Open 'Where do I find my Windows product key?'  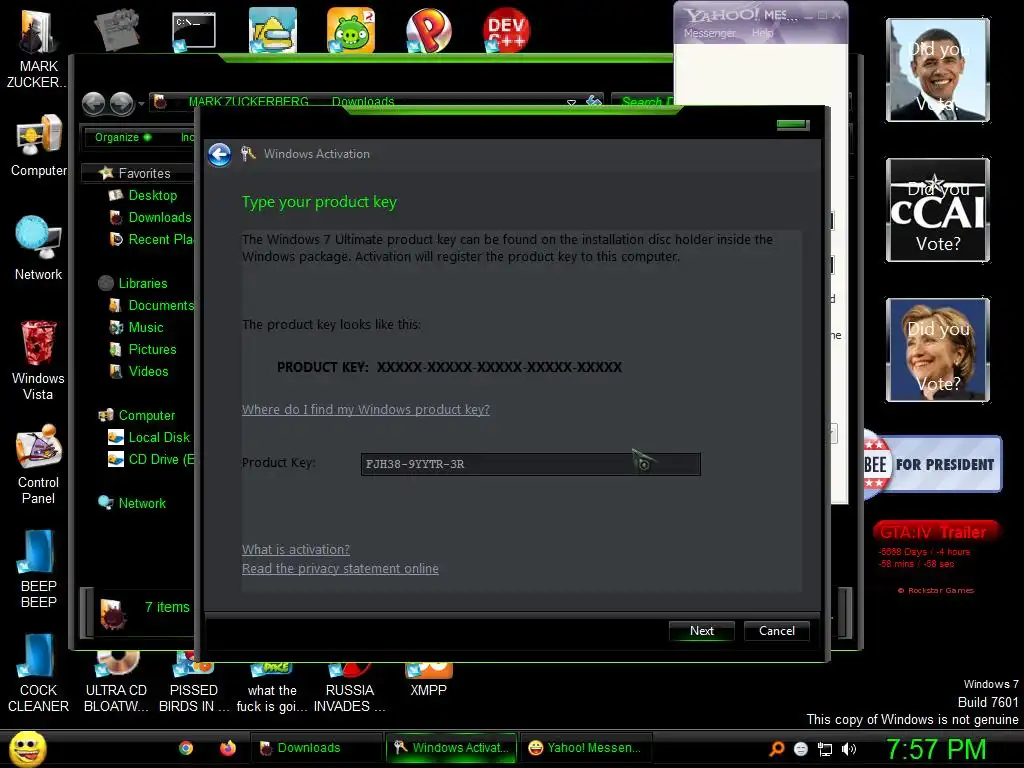coord(366,409)
